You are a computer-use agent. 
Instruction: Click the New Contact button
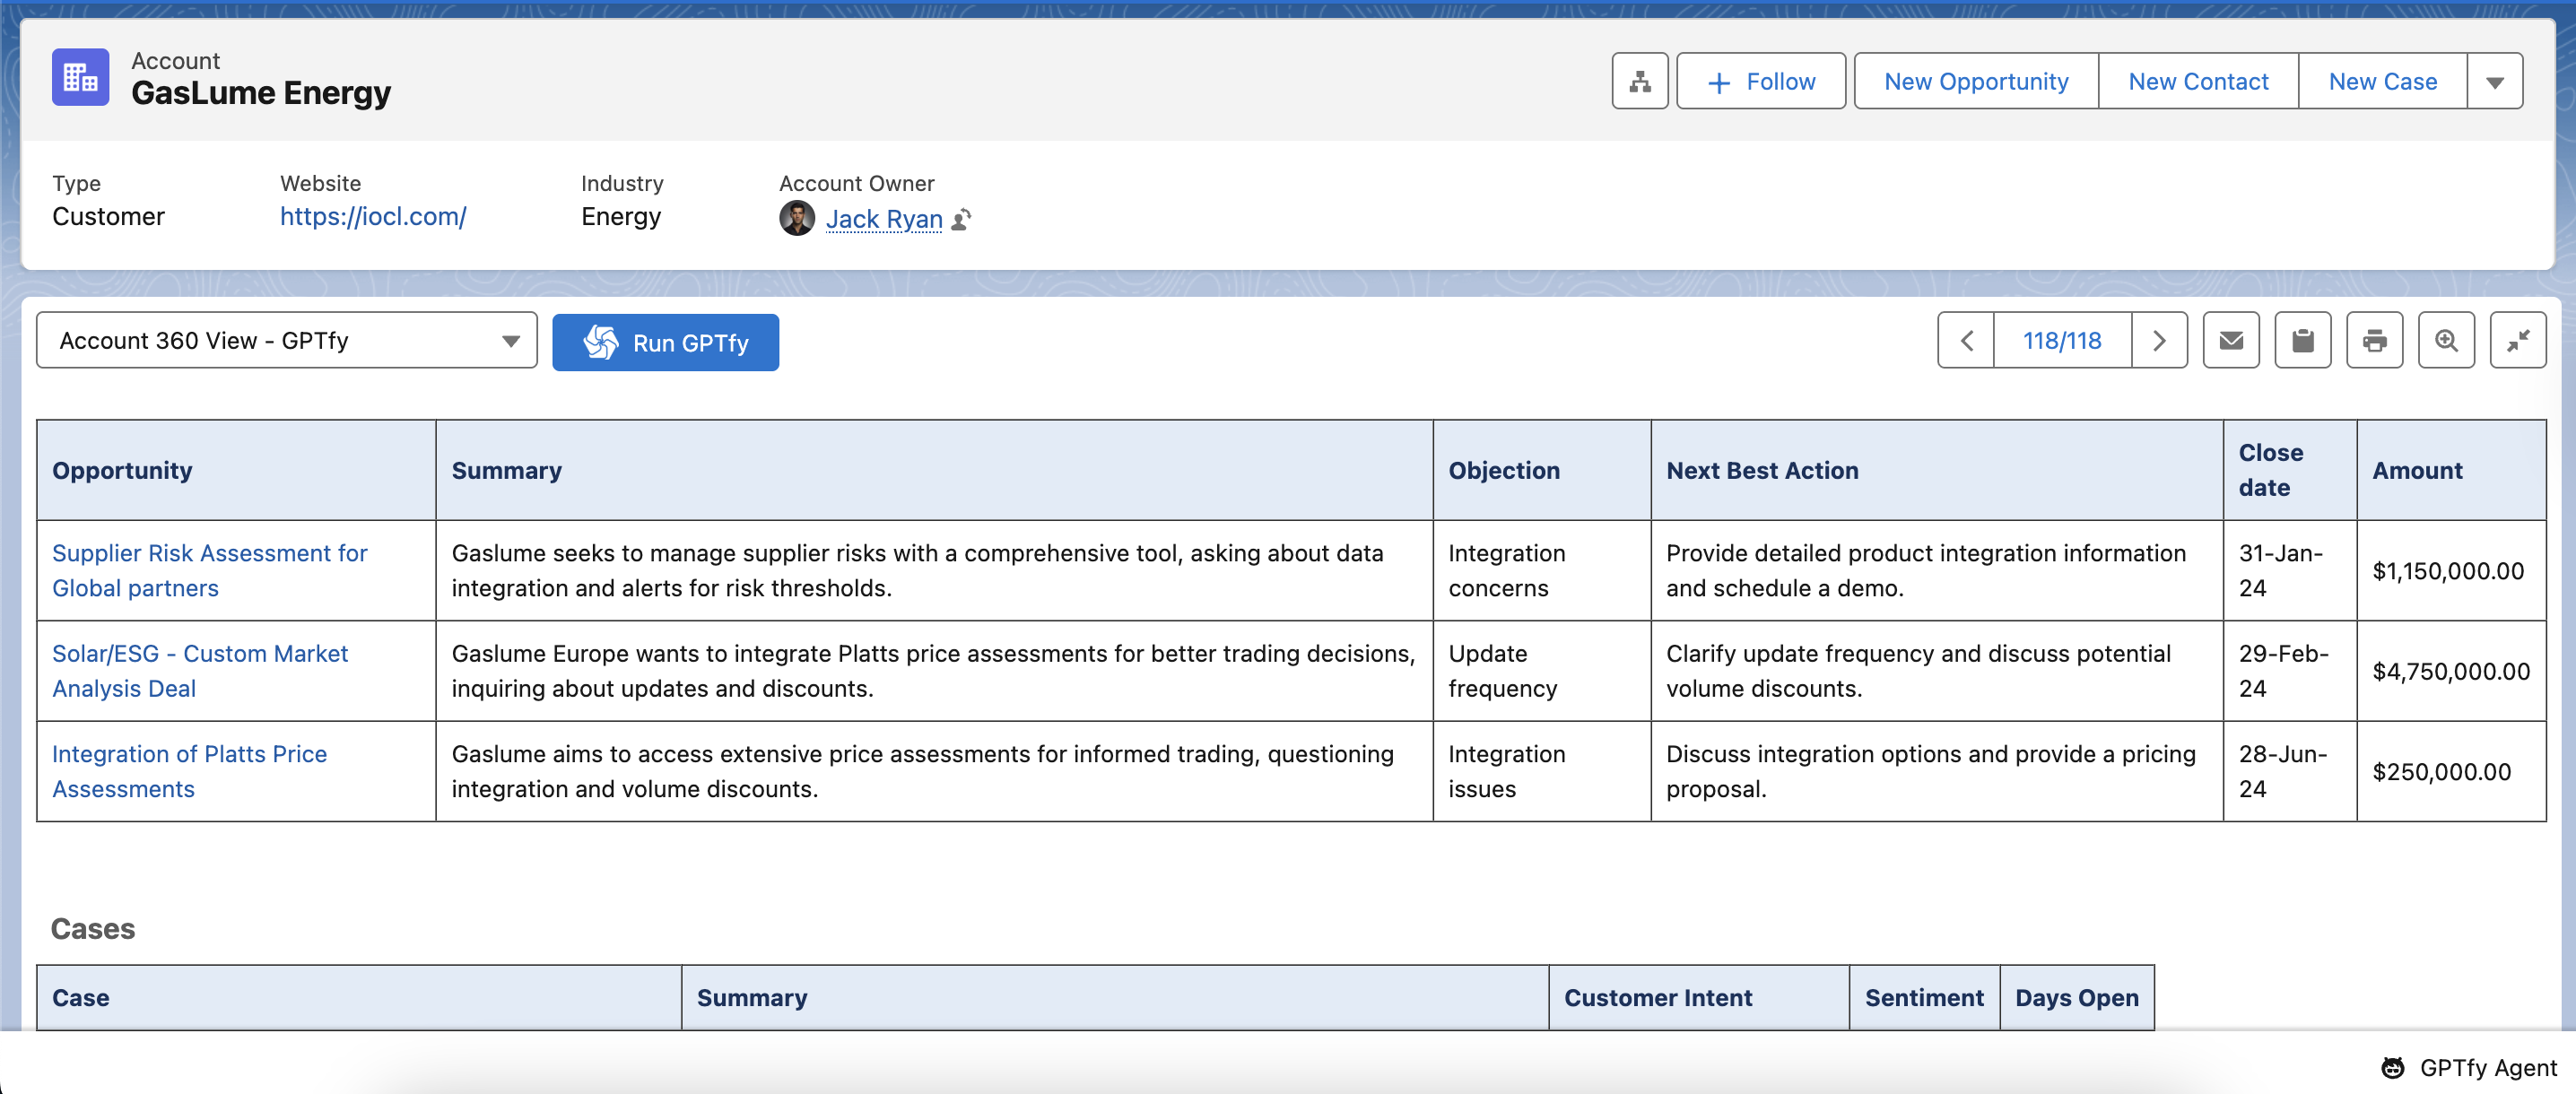point(2197,82)
